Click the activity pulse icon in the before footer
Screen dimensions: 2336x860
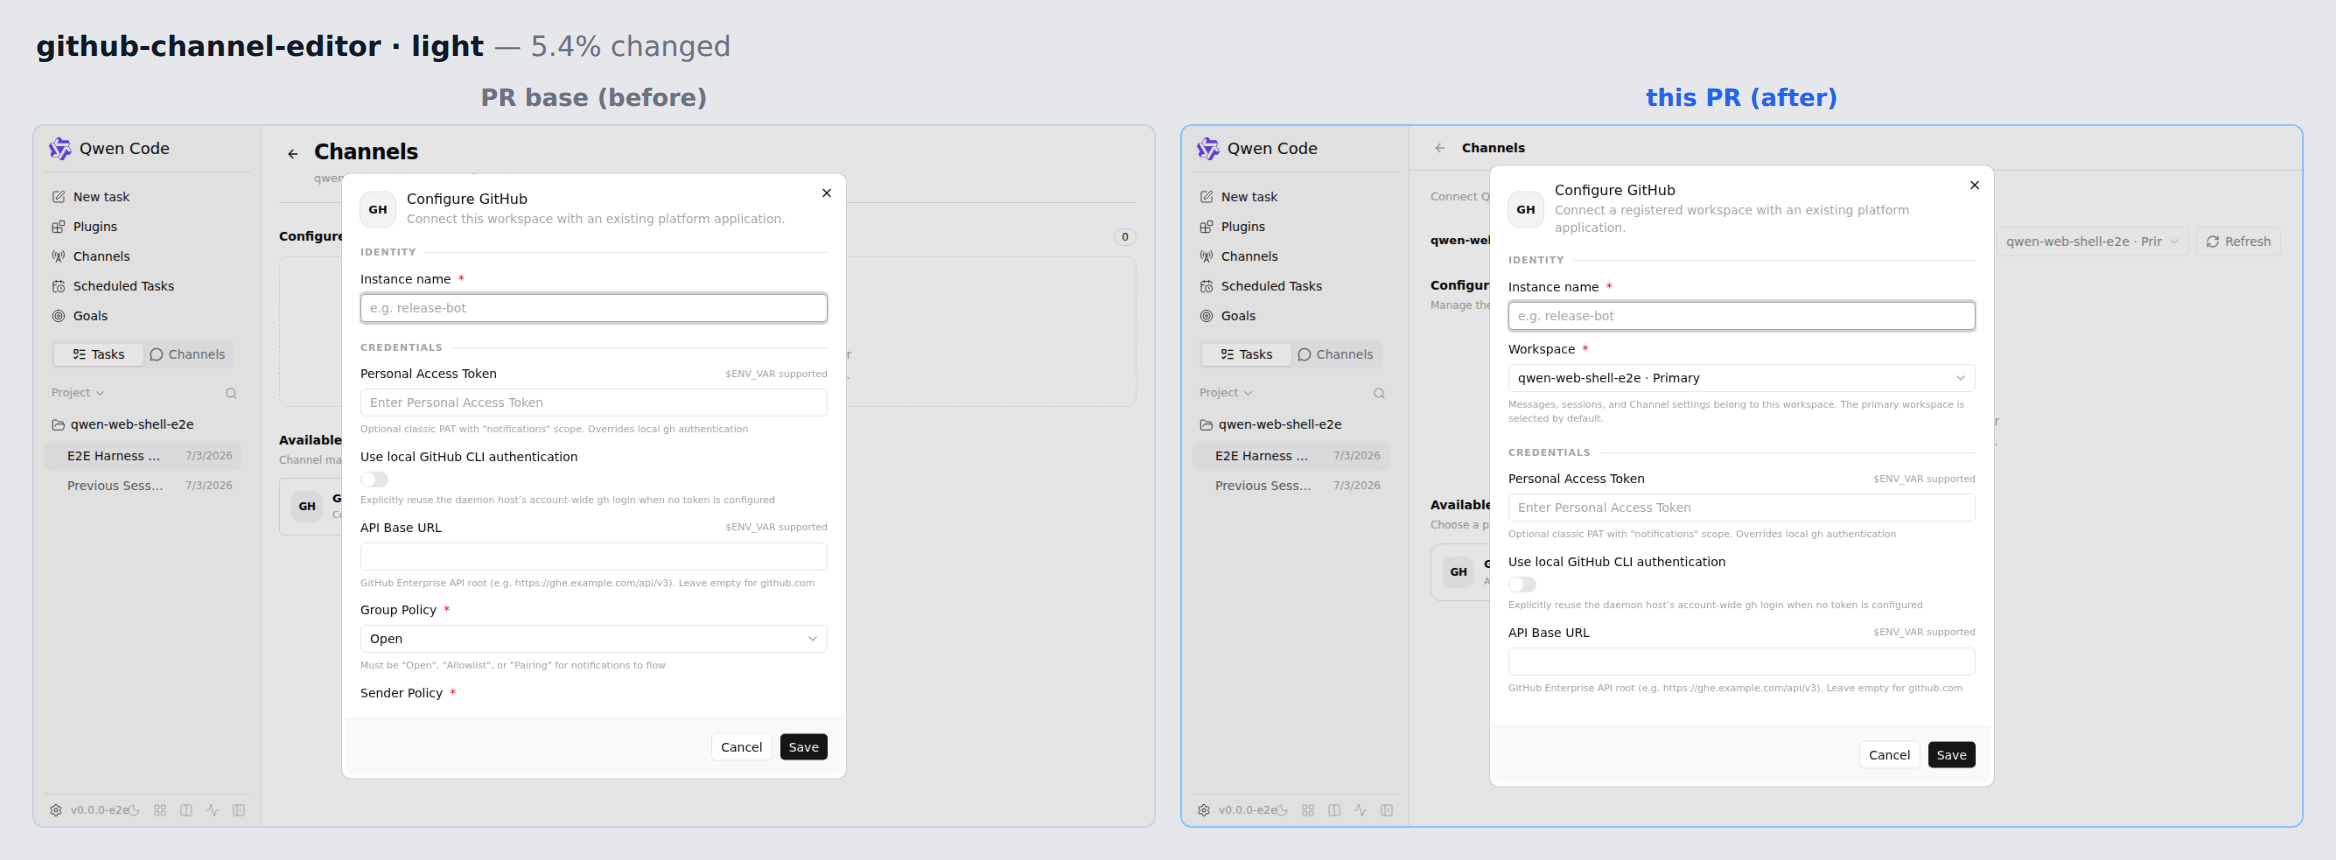click(x=212, y=810)
